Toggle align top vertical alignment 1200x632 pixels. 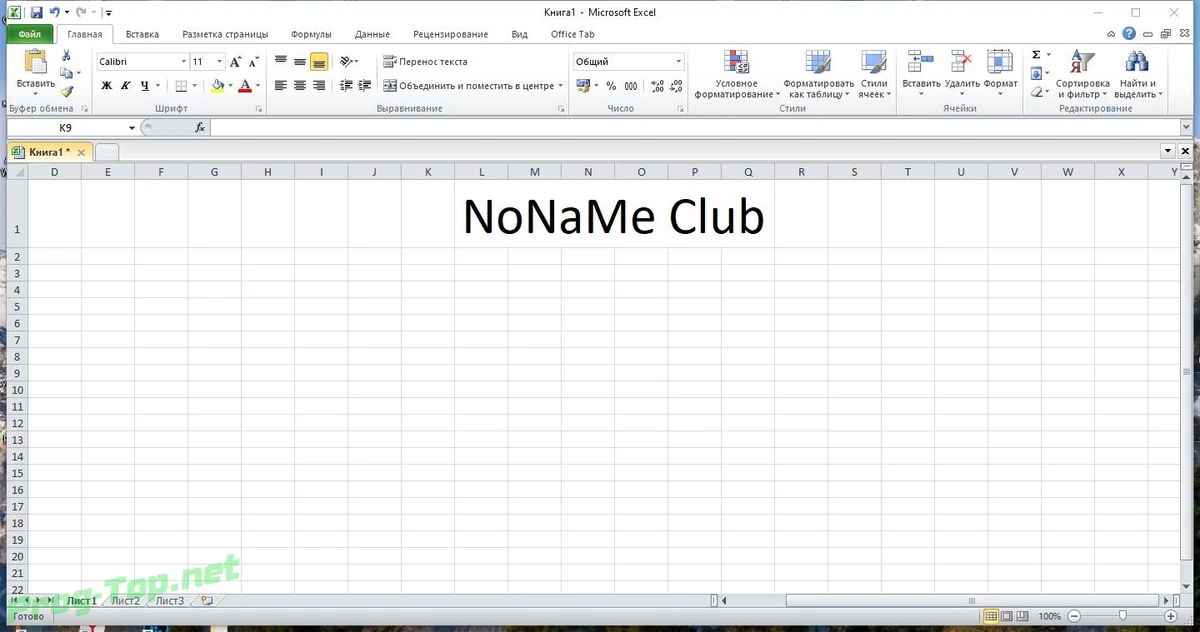point(281,62)
